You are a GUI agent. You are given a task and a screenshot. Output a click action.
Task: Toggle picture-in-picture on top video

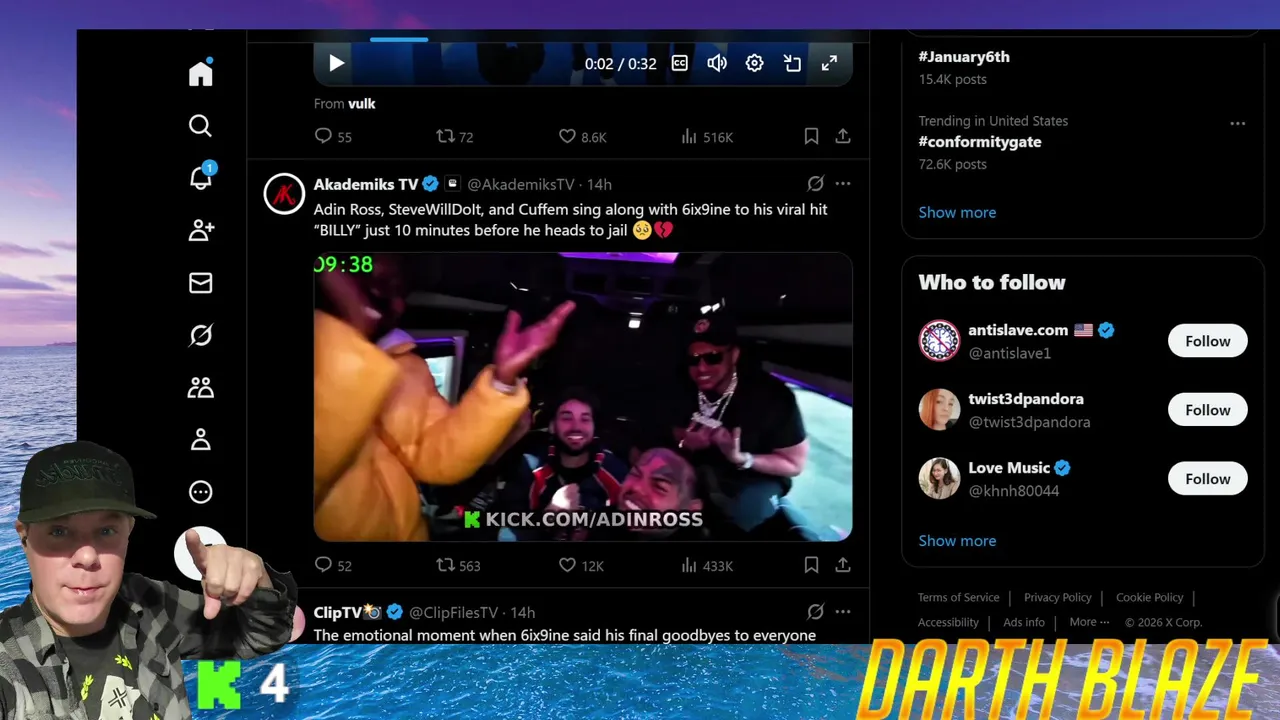pyautogui.click(x=792, y=63)
